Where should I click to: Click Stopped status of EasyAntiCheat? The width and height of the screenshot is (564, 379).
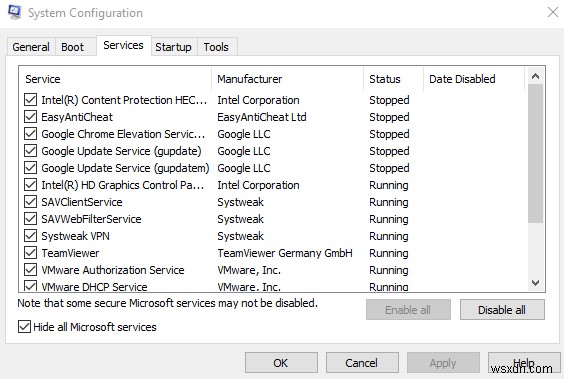click(x=389, y=117)
